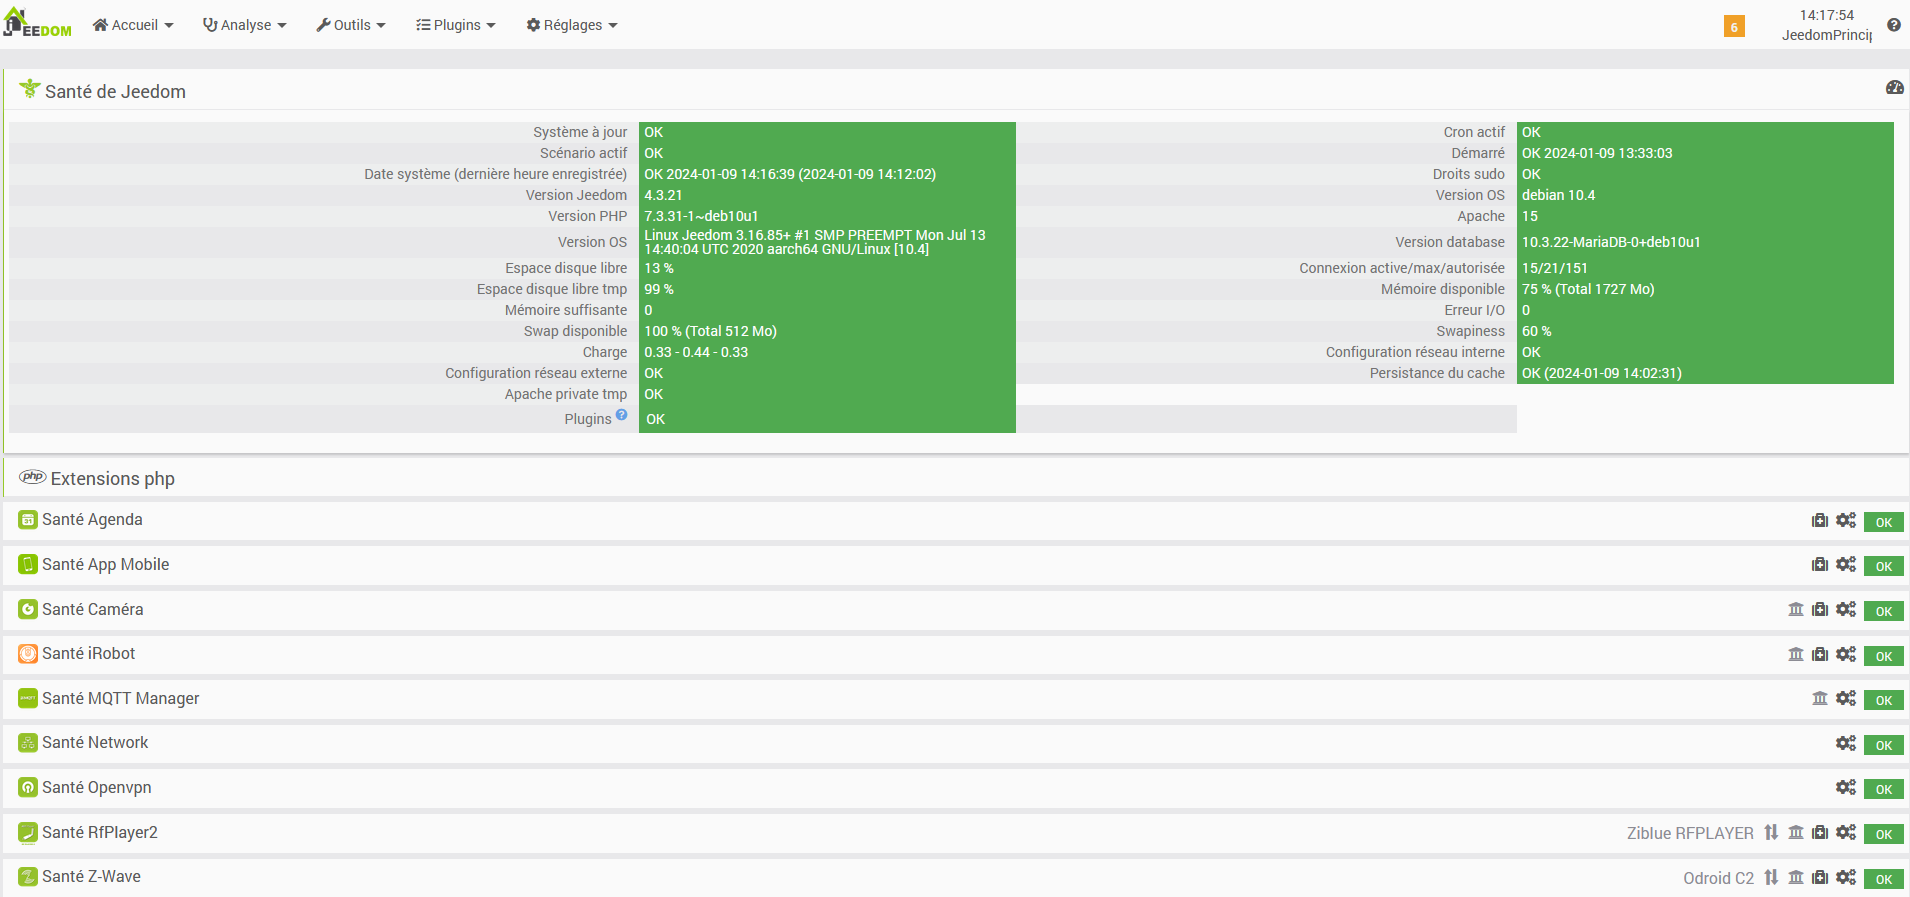This screenshot has height=897, width=1910.
Task: Open Santé App Mobile section
Action: [105, 564]
